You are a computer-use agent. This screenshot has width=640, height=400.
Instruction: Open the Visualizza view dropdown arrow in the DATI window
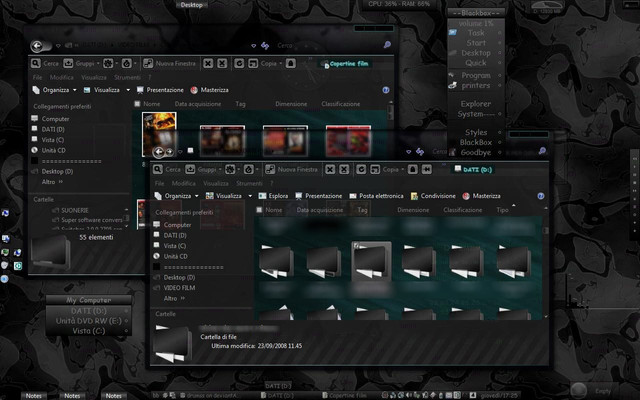(250, 196)
